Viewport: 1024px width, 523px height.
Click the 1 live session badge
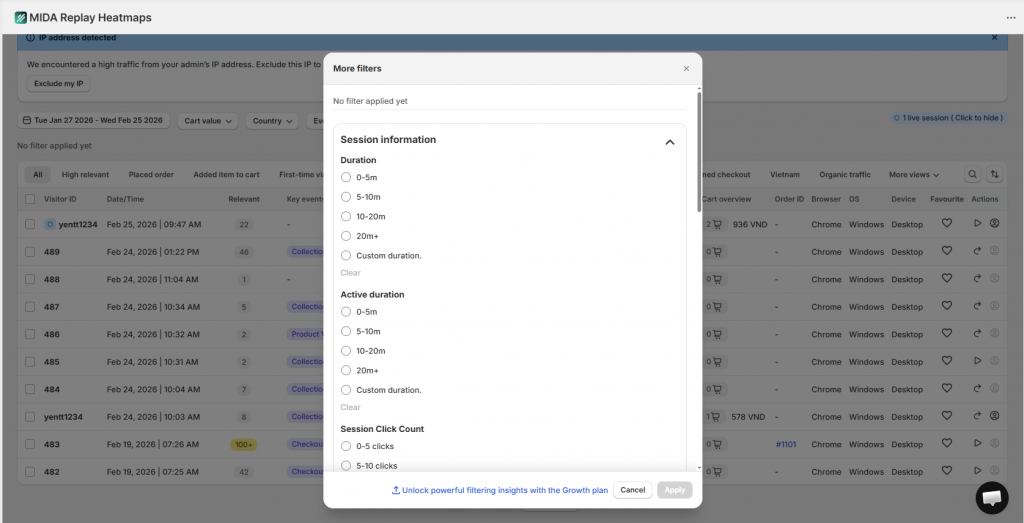[948, 118]
